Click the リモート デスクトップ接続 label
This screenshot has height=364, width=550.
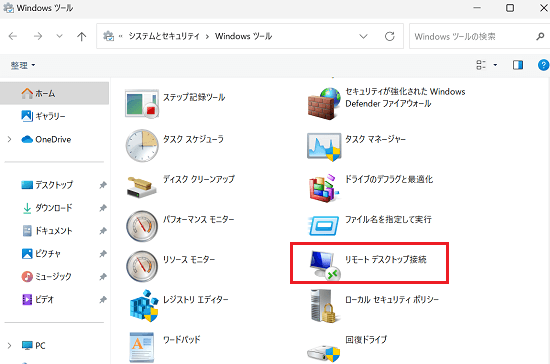(x=386, y=259)
